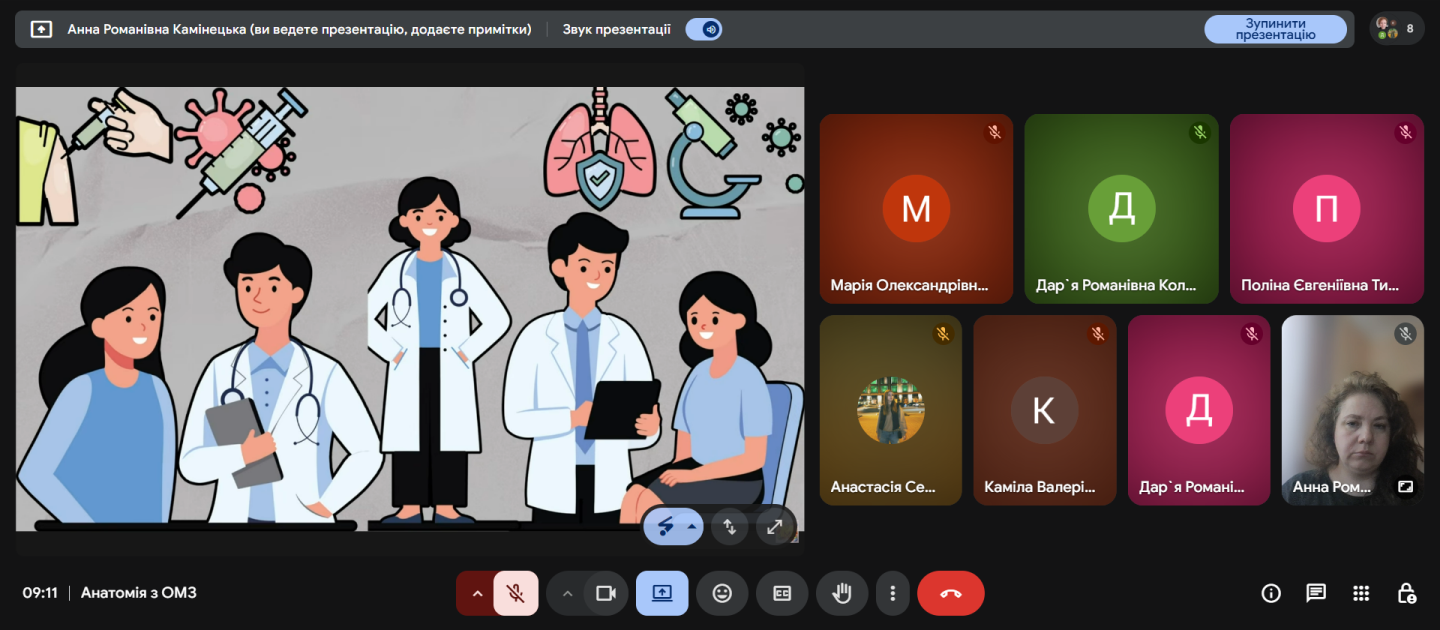Expand the annotation tool options arrow
1440x630 pixels.
pyautogui.click(x=691, y=526)
